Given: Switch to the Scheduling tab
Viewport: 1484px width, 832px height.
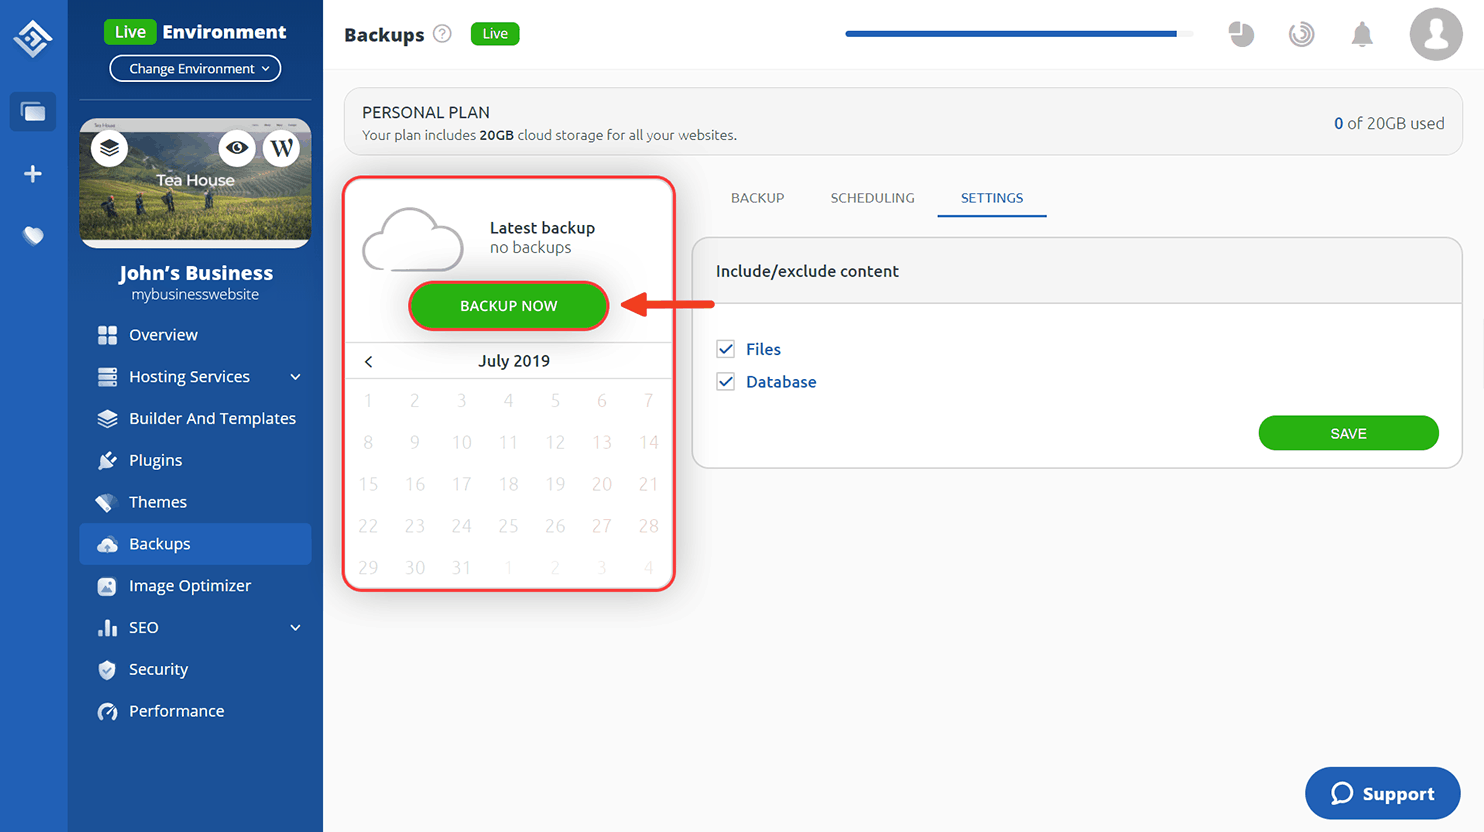Looking at the screenshot, I should (872, 198).
